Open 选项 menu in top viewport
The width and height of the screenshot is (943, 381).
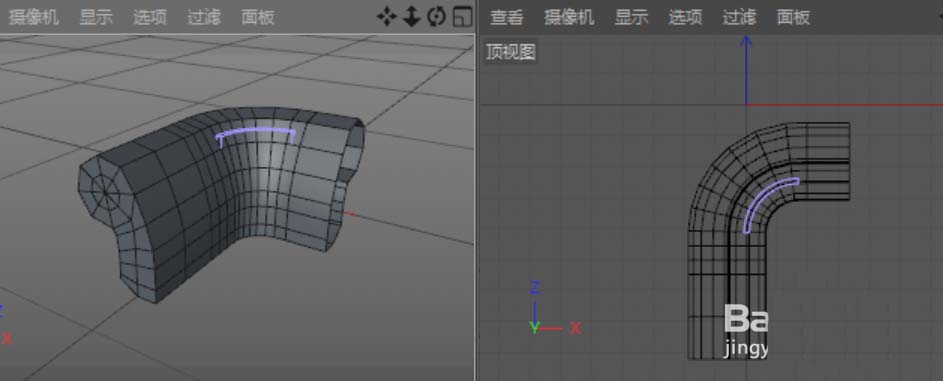686,17
